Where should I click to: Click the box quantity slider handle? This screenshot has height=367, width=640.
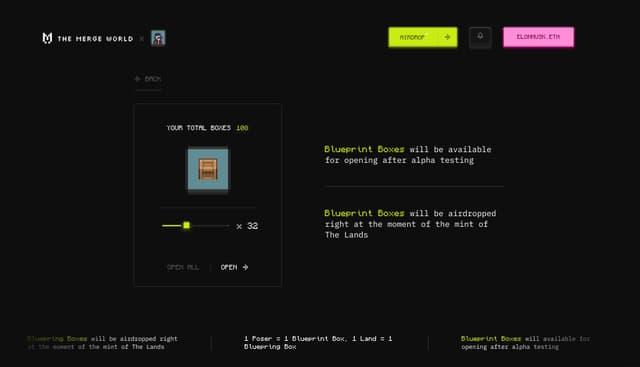point(187,225)
